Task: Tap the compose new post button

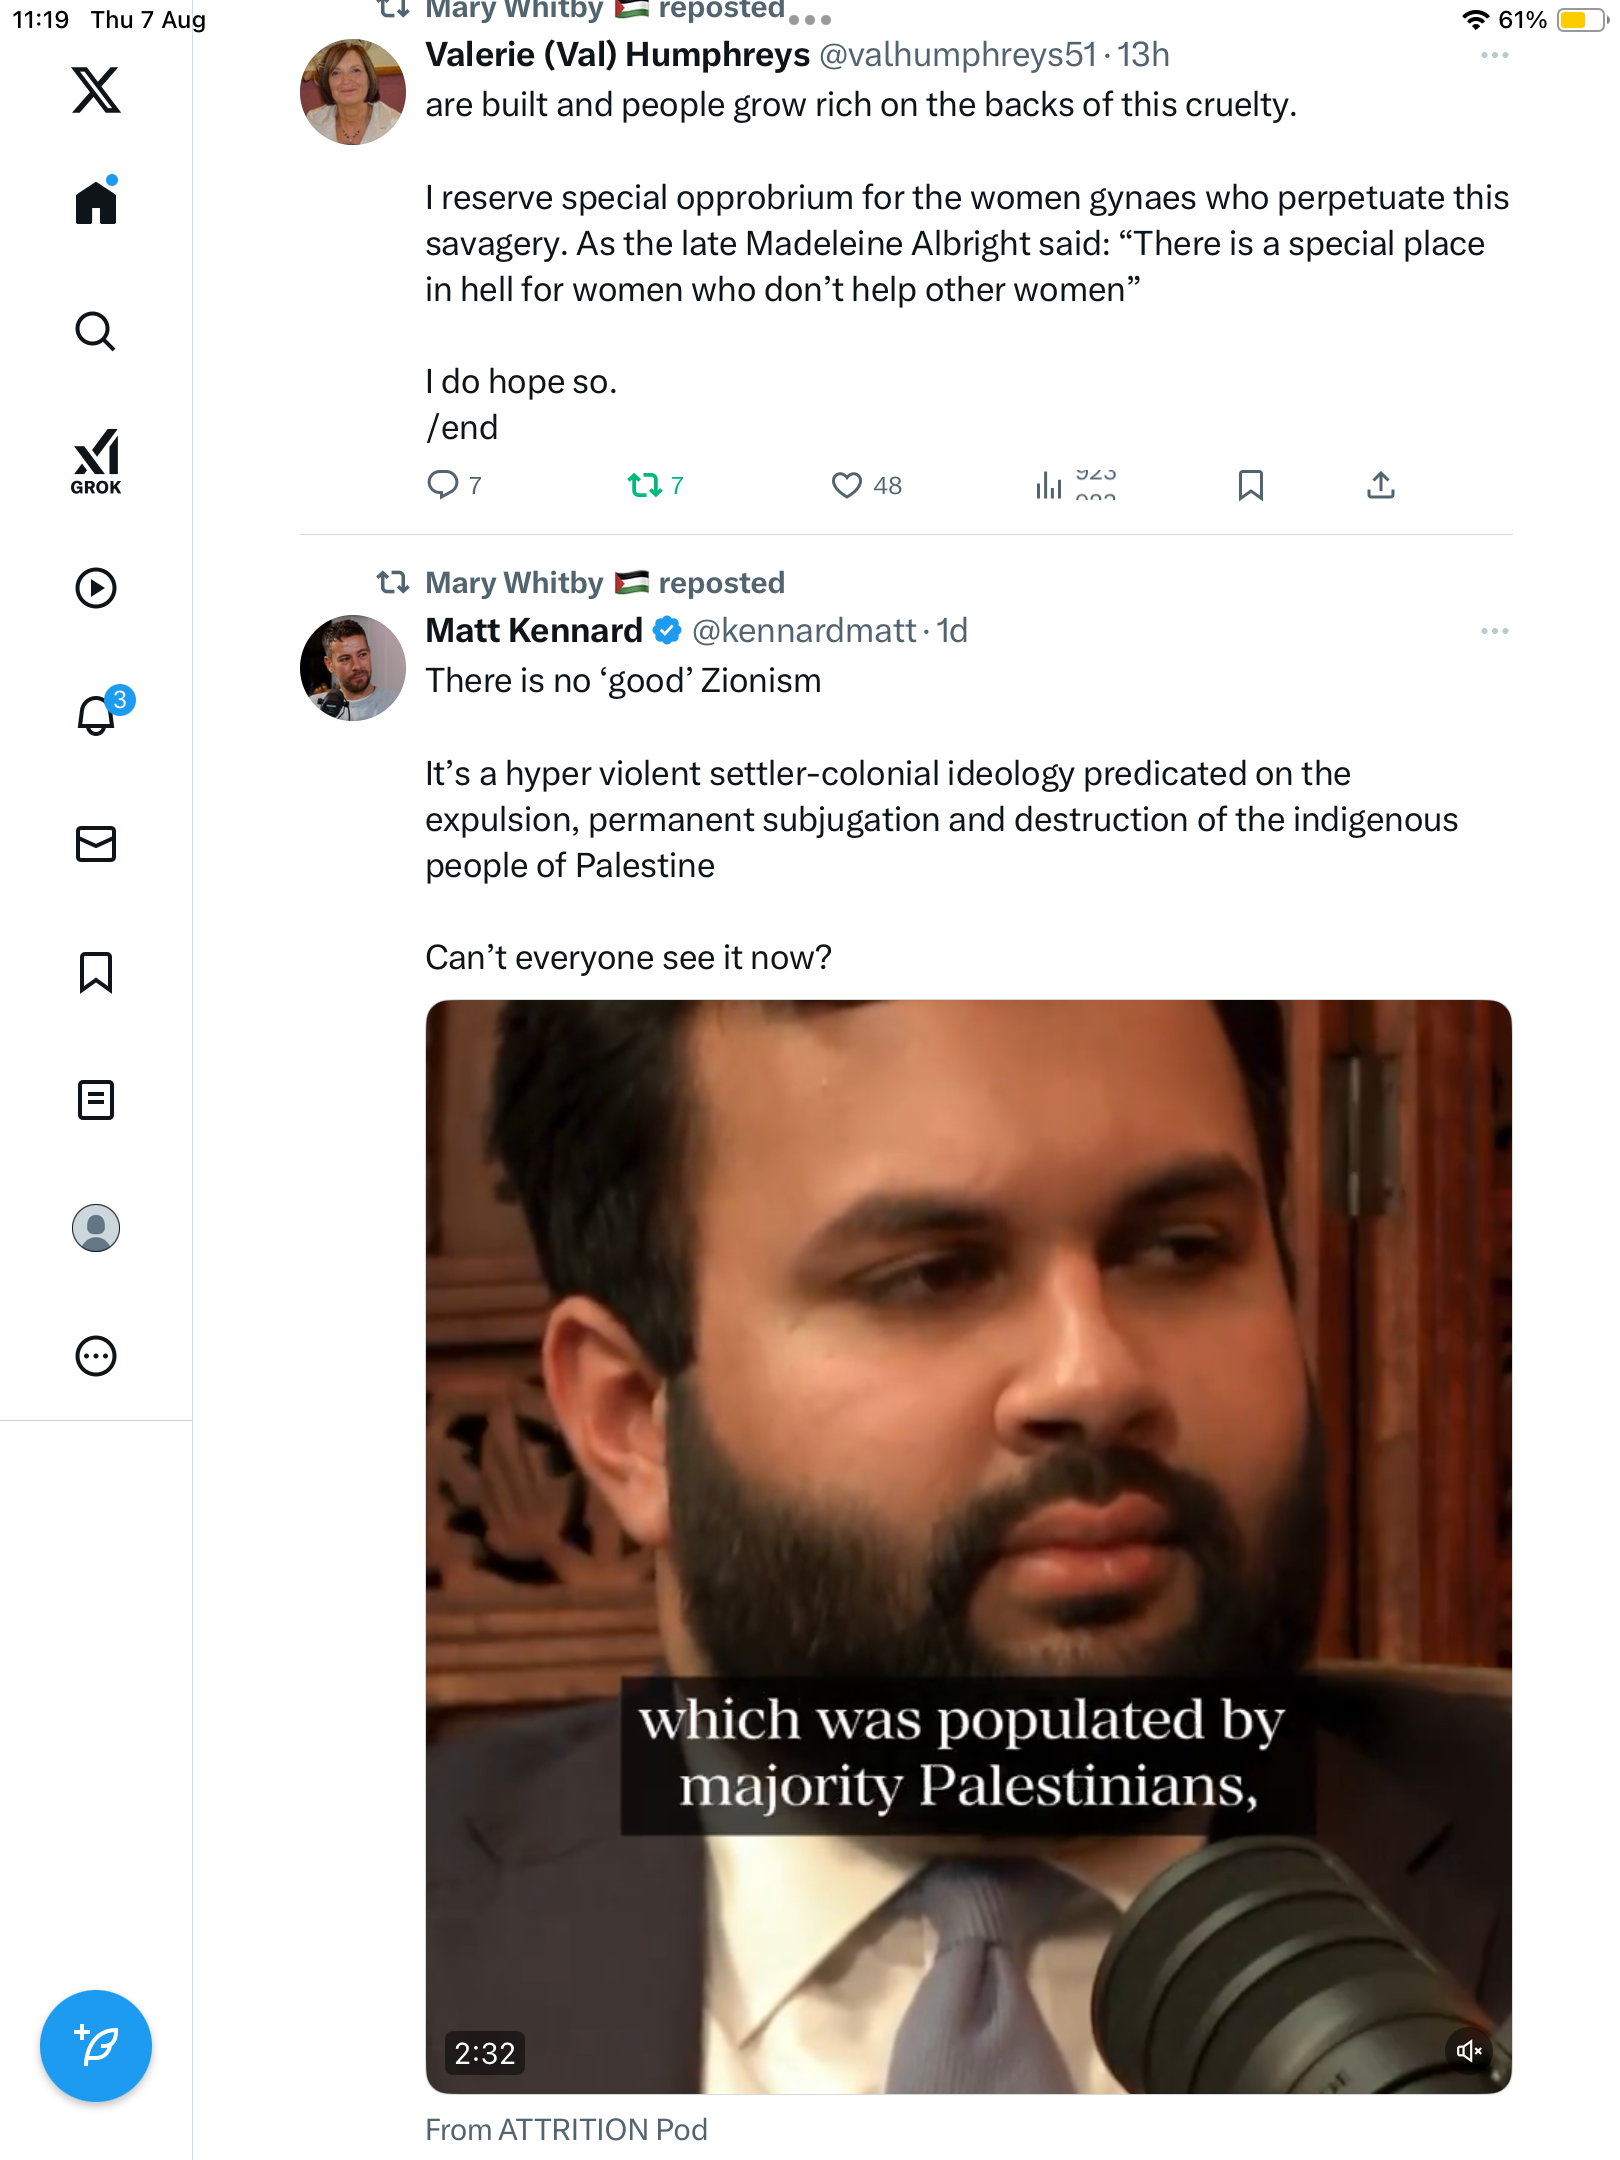Action: [x=96, y=2045]
